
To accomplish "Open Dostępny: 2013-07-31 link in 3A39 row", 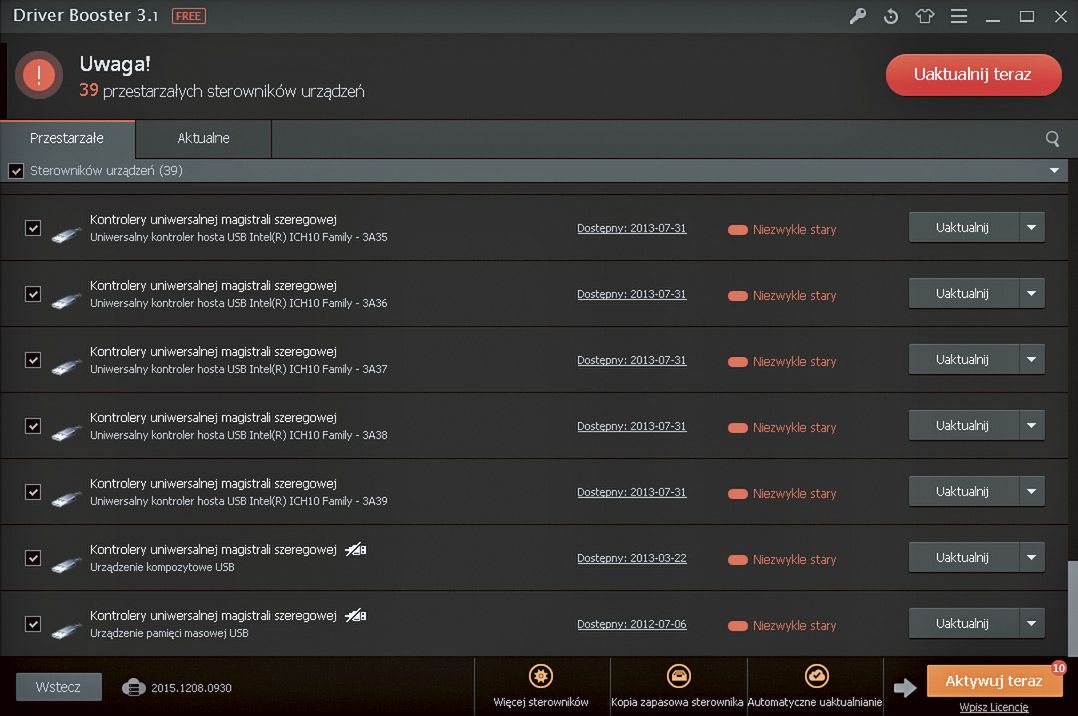I will (632, 492).
